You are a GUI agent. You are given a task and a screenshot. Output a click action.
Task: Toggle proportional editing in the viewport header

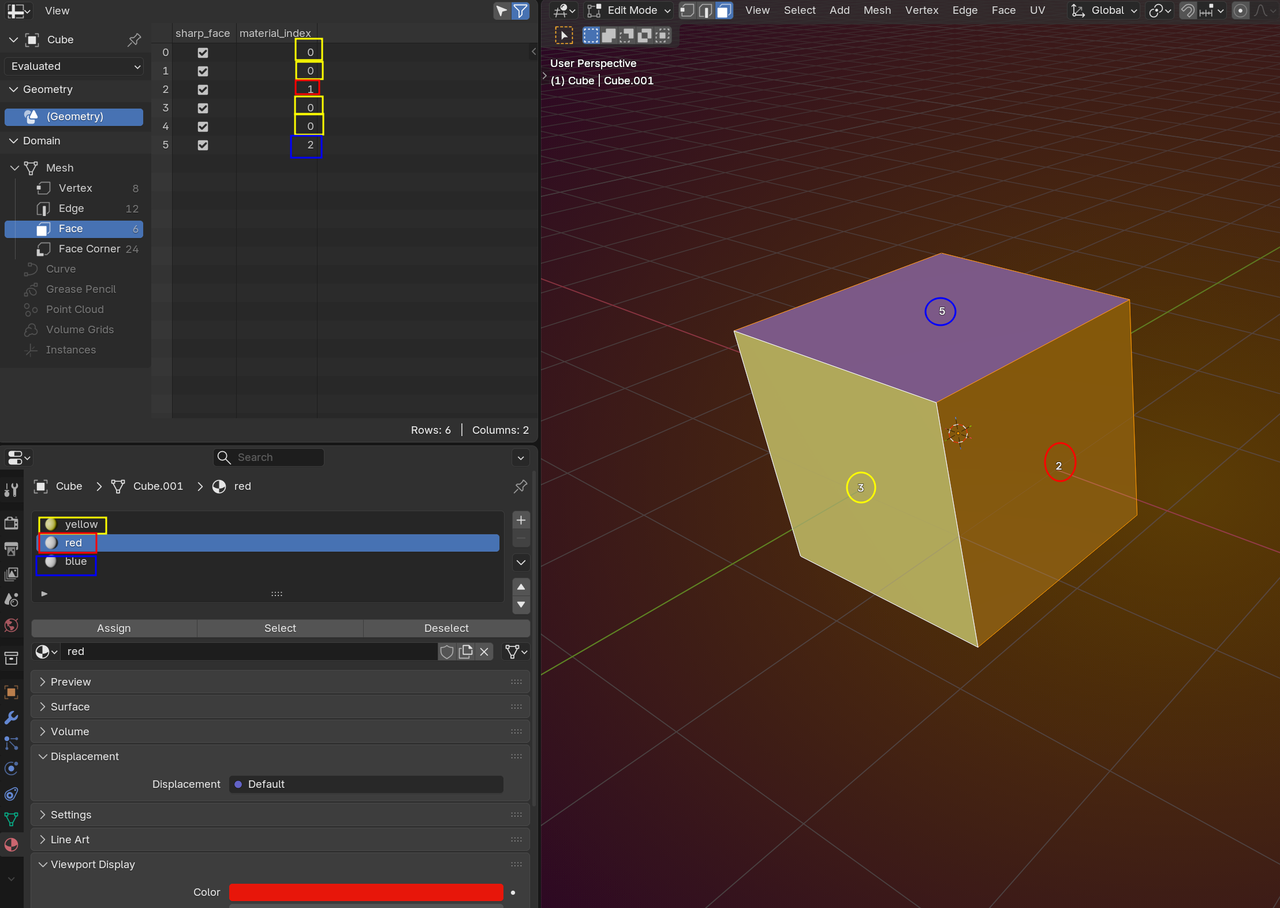click(1240, 11)
